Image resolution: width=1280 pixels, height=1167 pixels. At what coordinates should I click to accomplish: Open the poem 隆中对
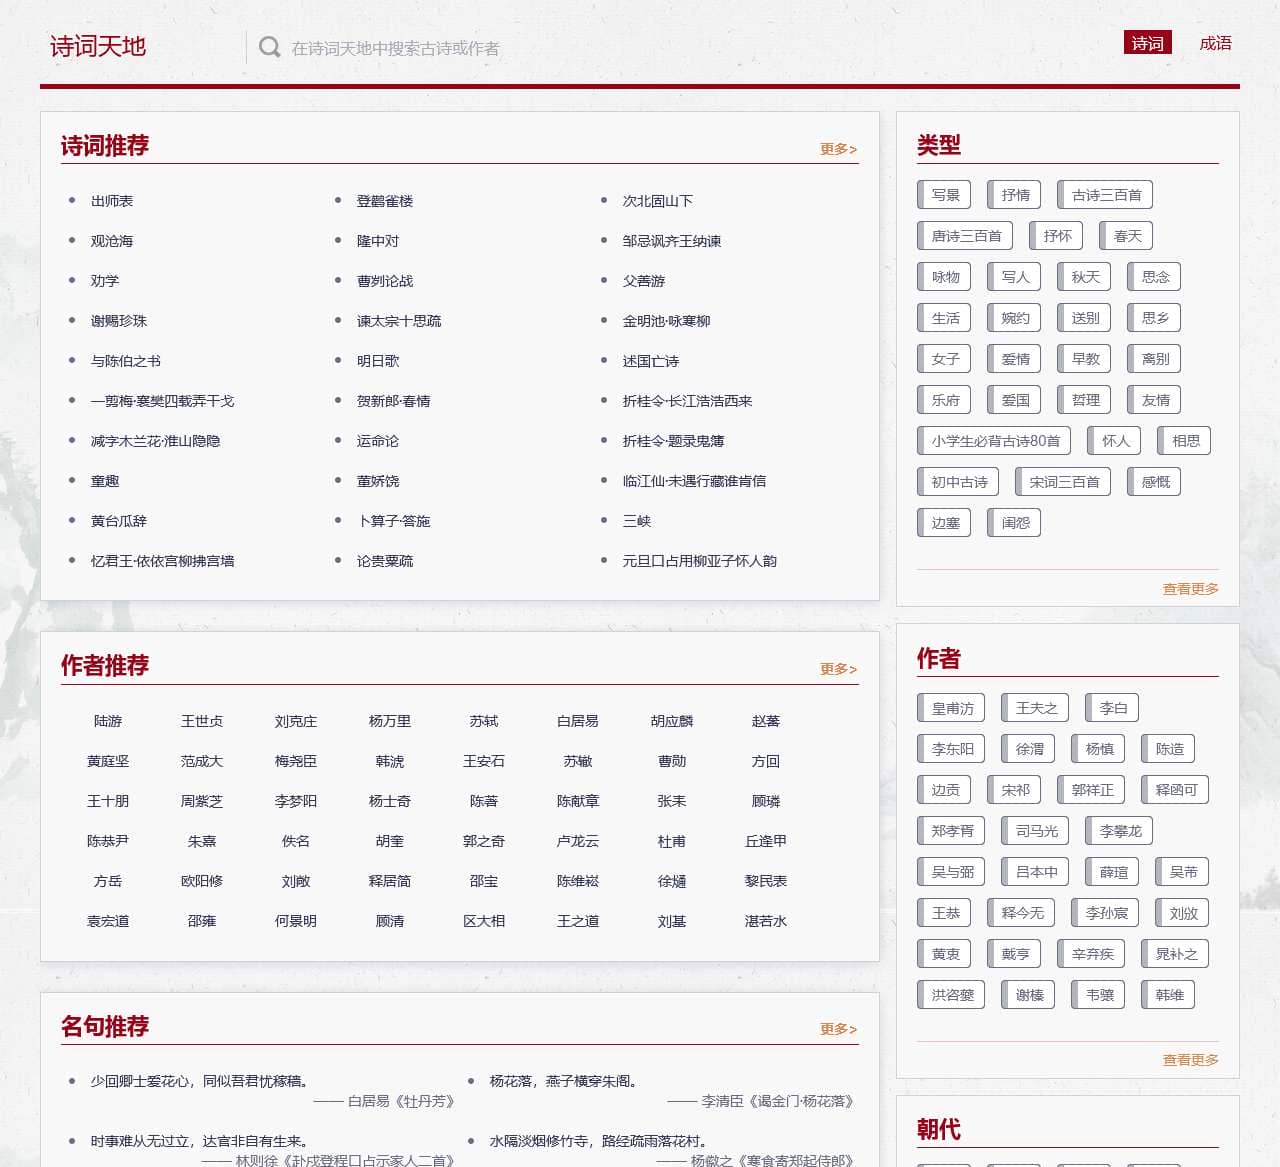(378, 241)
